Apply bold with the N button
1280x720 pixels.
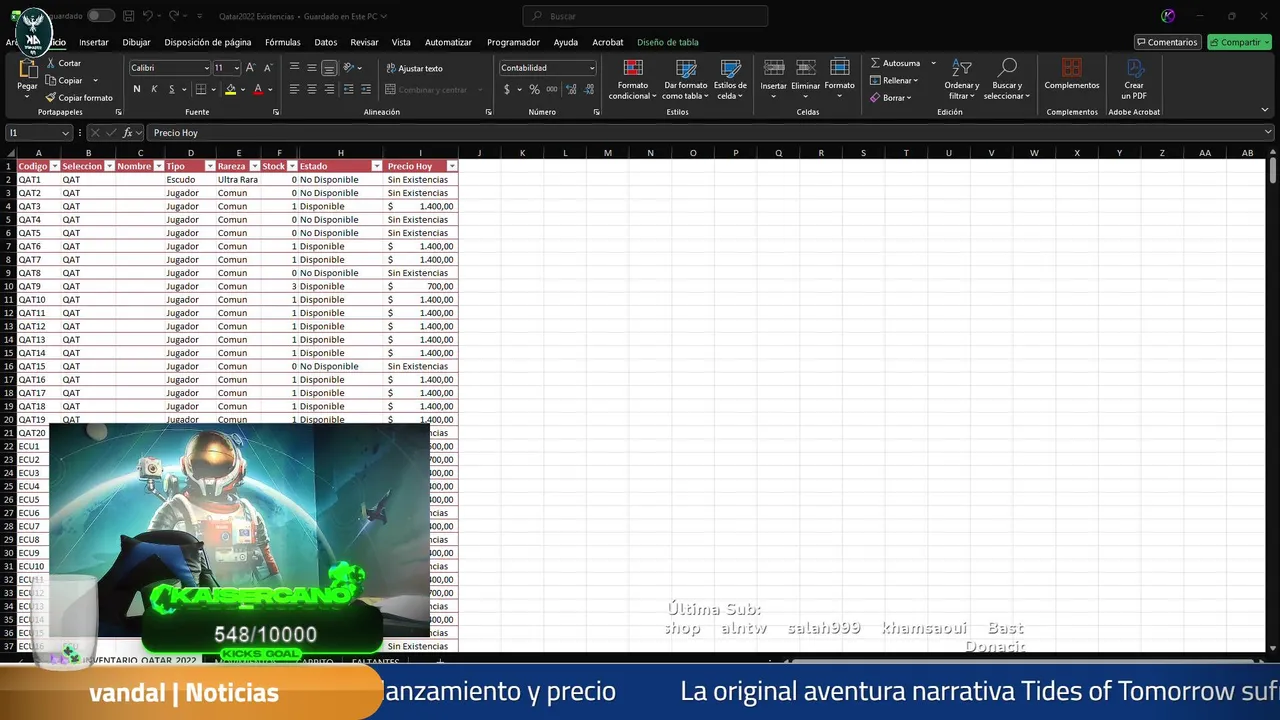pyautogui.click(x=137, y=89)
